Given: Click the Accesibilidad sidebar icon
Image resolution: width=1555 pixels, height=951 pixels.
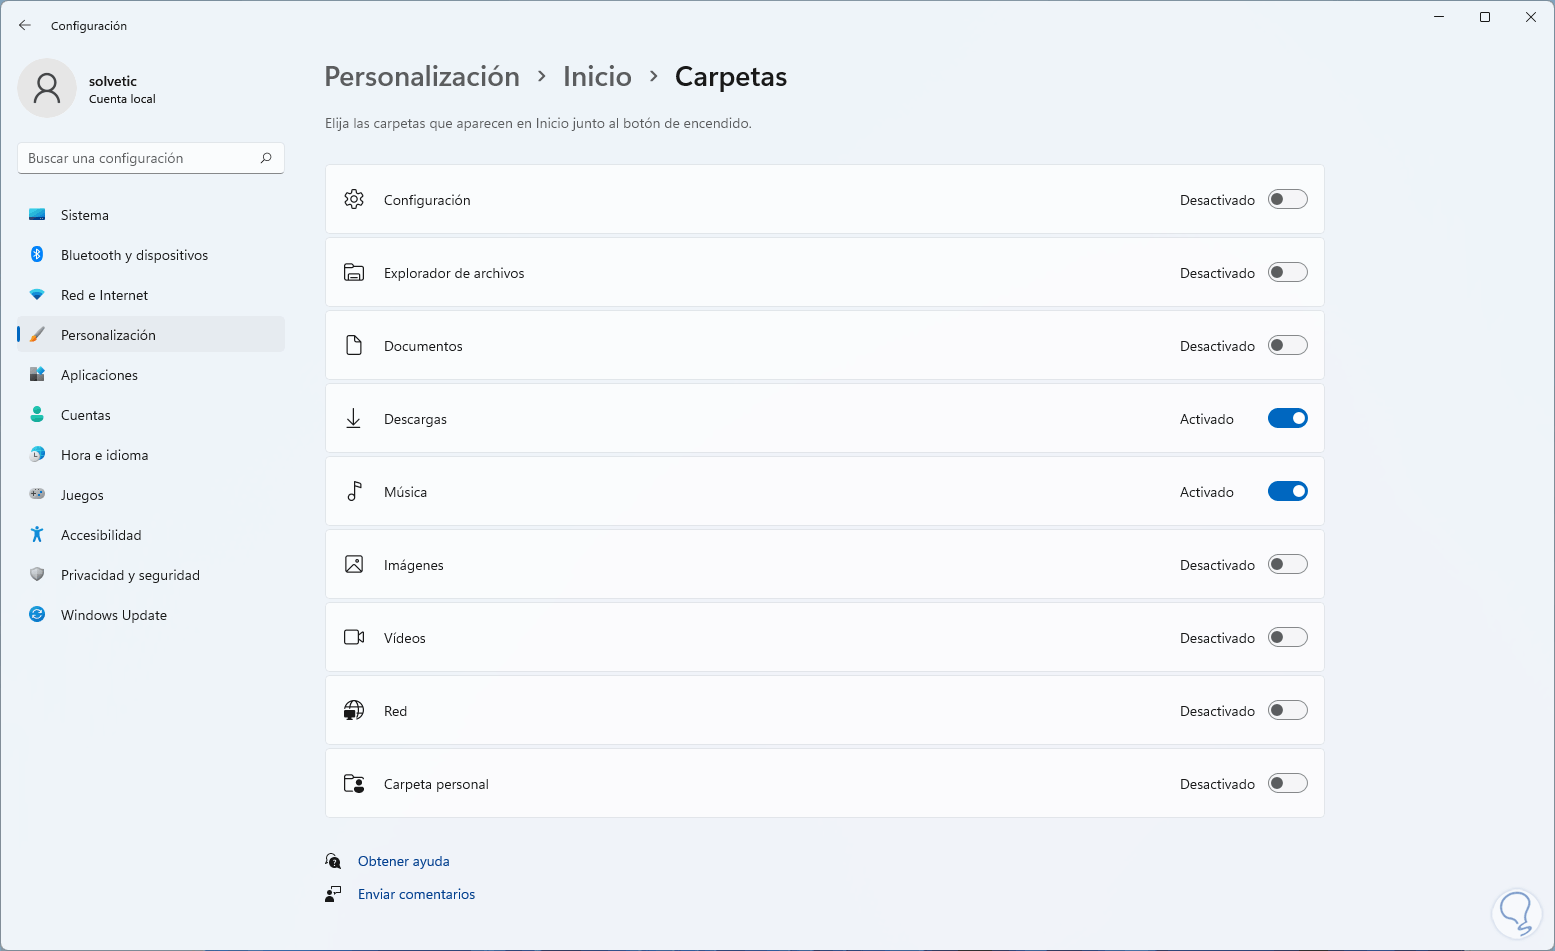Looking at the screenshot, I should pyautogui.click(x=37, y=535).
